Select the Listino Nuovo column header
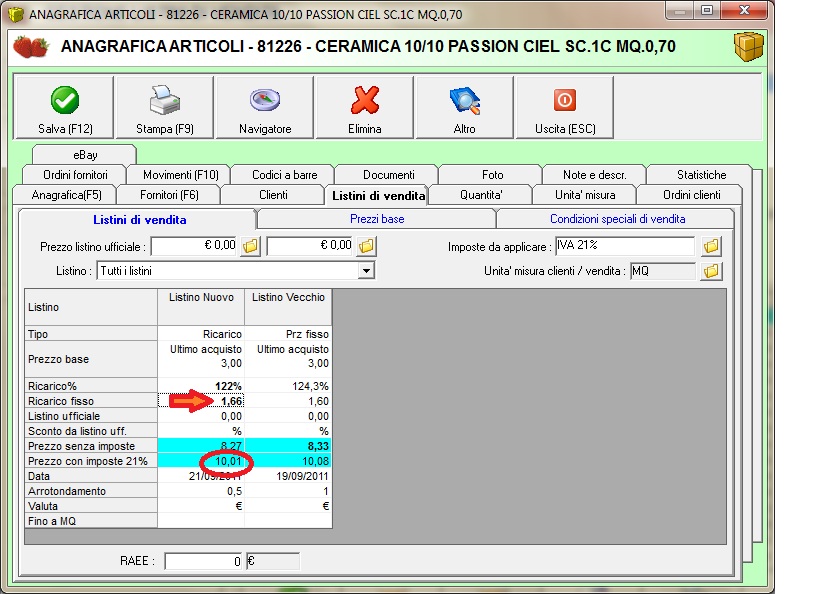 pos(201,307)
